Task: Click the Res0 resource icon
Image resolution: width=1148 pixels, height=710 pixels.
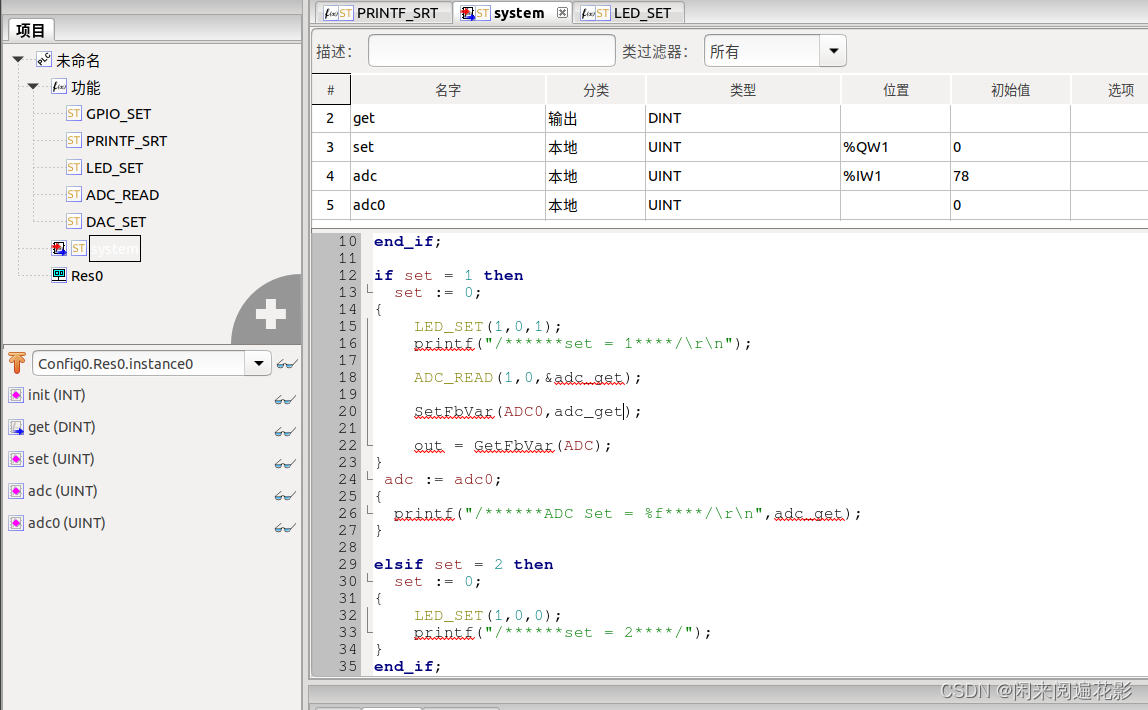Action: (59, 275)
